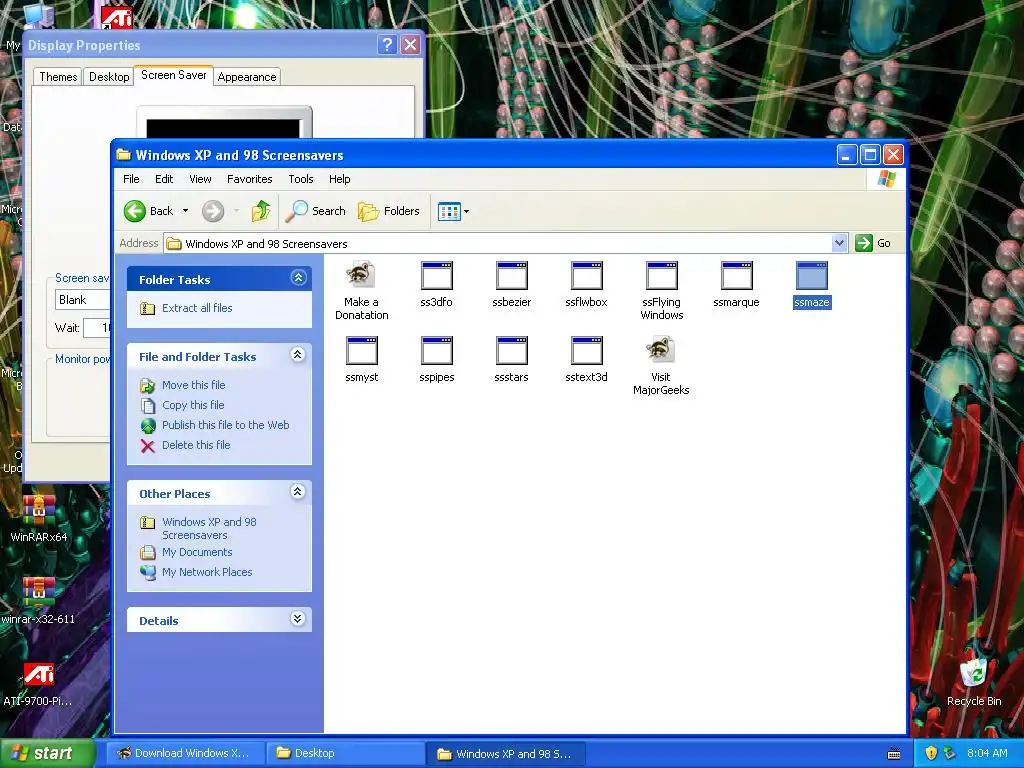
Task: Switch to Themes tab in Display Properties
Action: click(58, 77)
